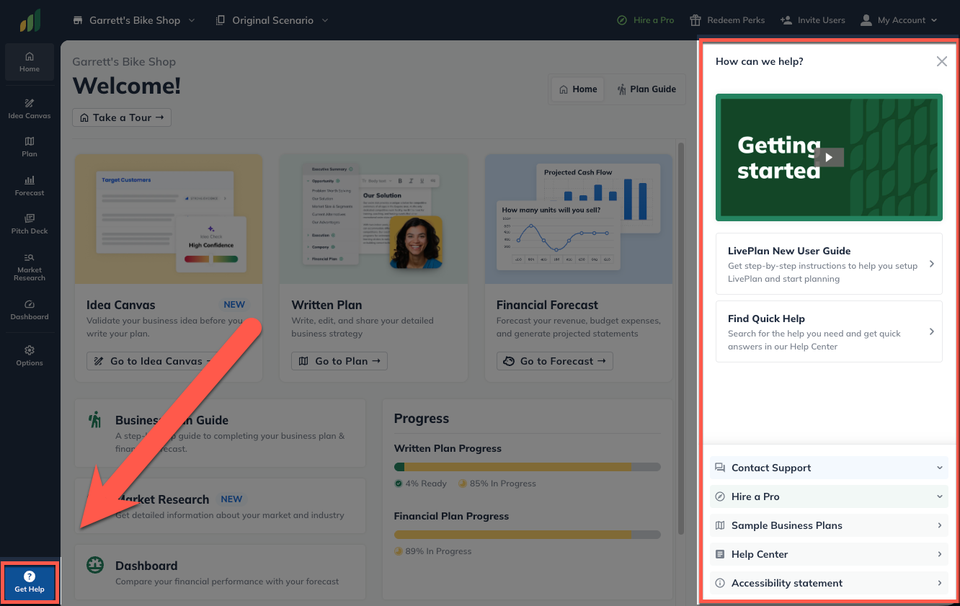Expand Hire a Pro in help panel
This screenshot has height=606, width=960.
(829, 496)
